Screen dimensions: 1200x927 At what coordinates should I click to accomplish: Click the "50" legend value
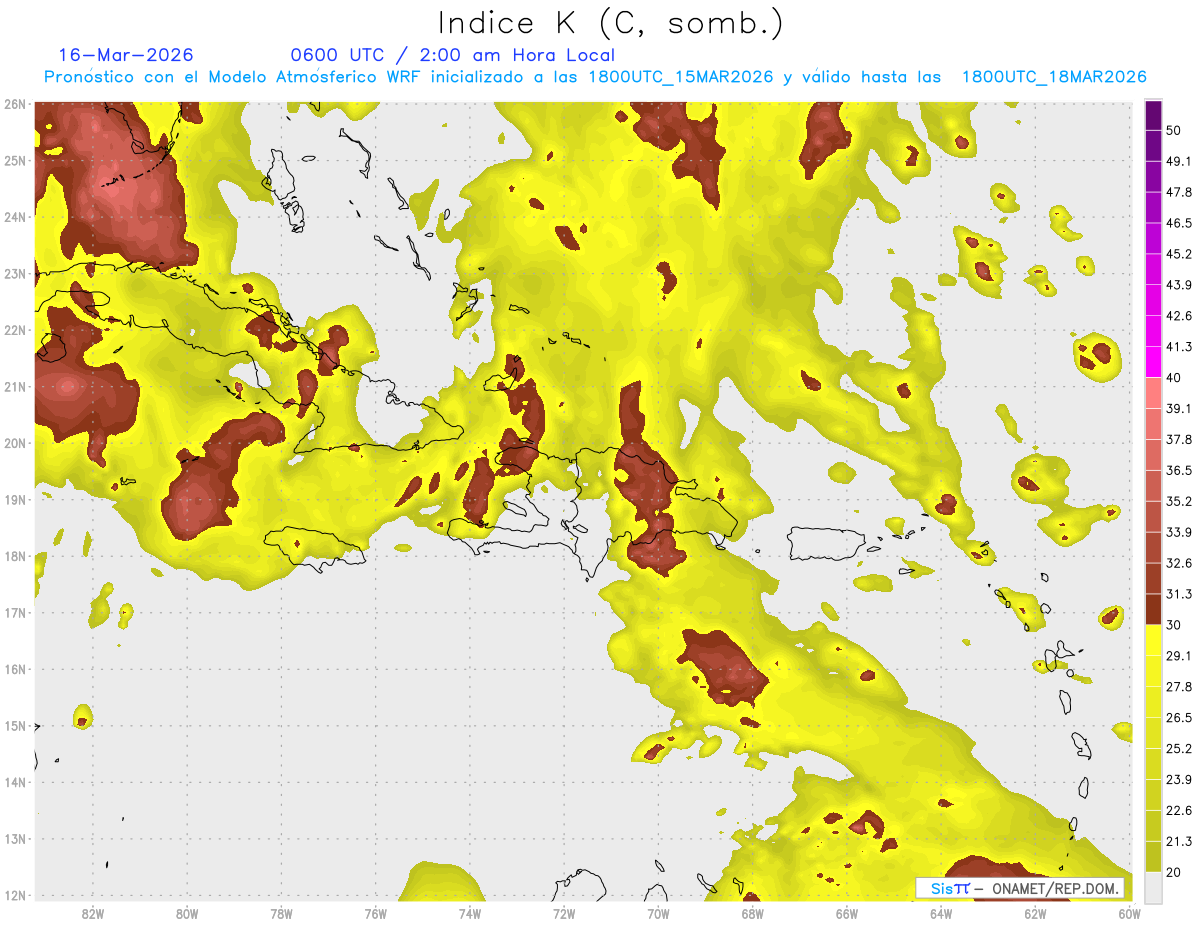pyautogui.click(x=1174, y=131)
